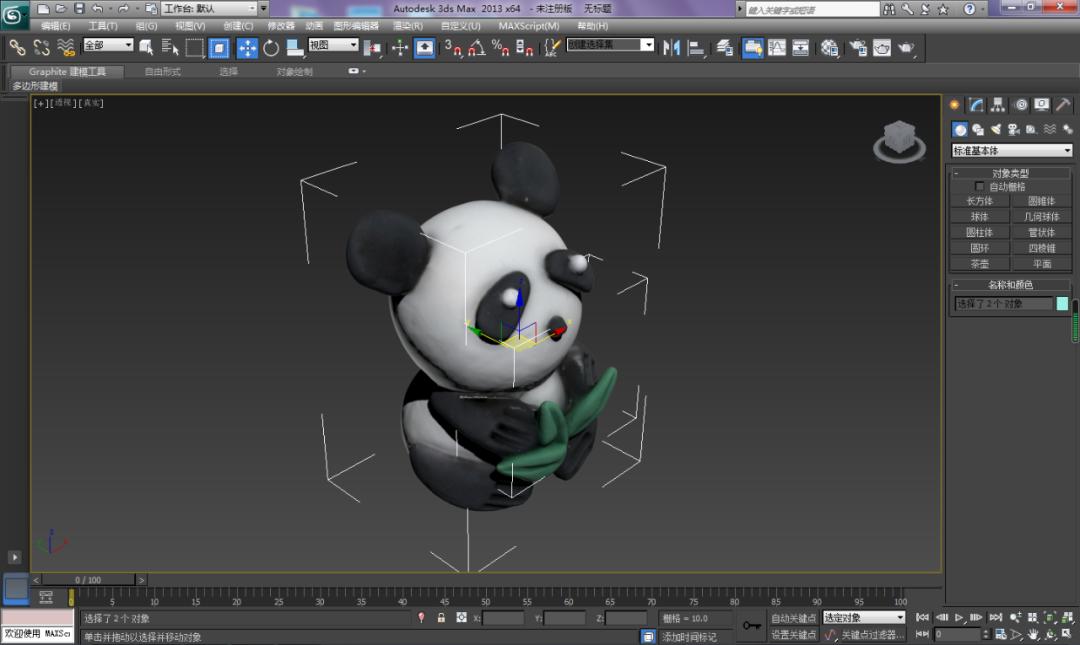Activate the Select and Link tool
The image size is (1080, 645).
click(17, 47)
